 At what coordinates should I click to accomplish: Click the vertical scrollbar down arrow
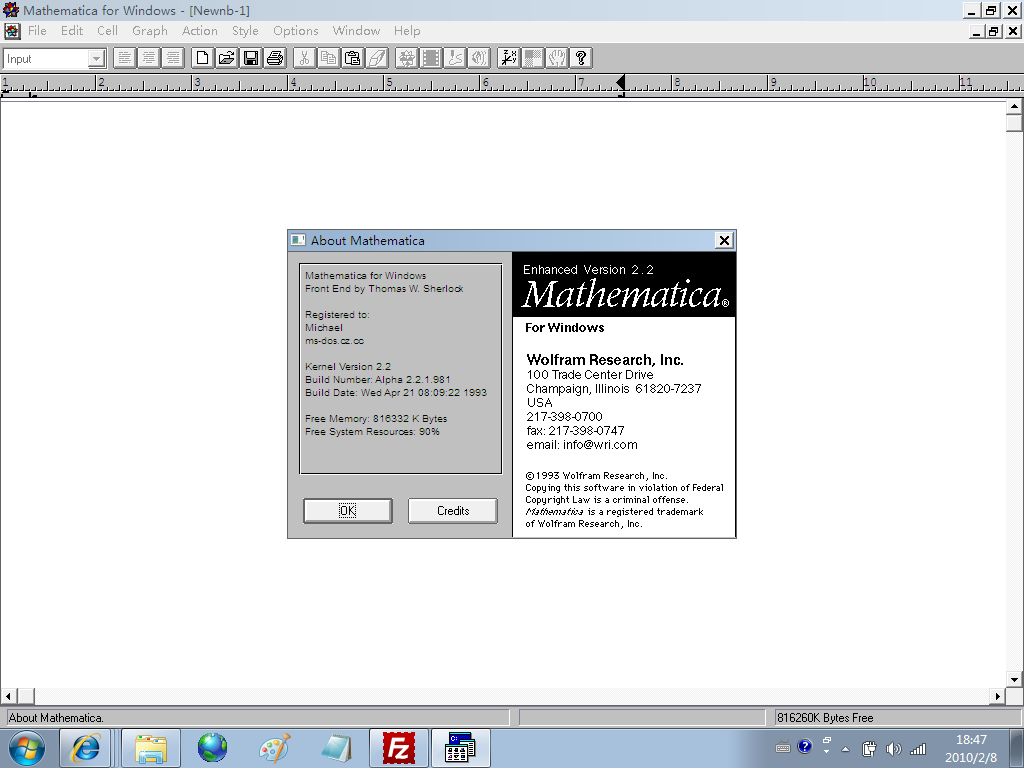1015,679
